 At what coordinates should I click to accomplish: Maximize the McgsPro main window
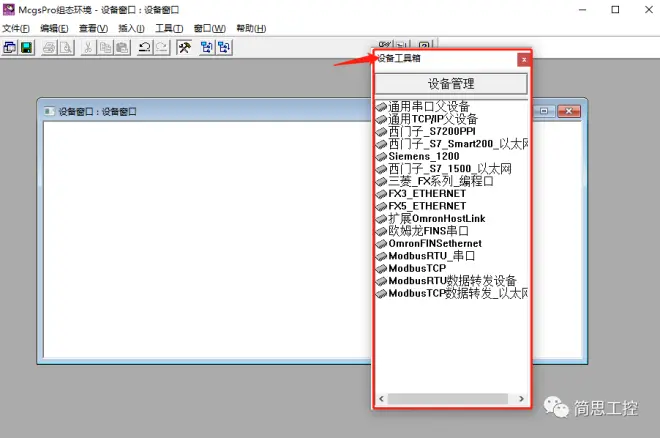(x=615, y=10)
